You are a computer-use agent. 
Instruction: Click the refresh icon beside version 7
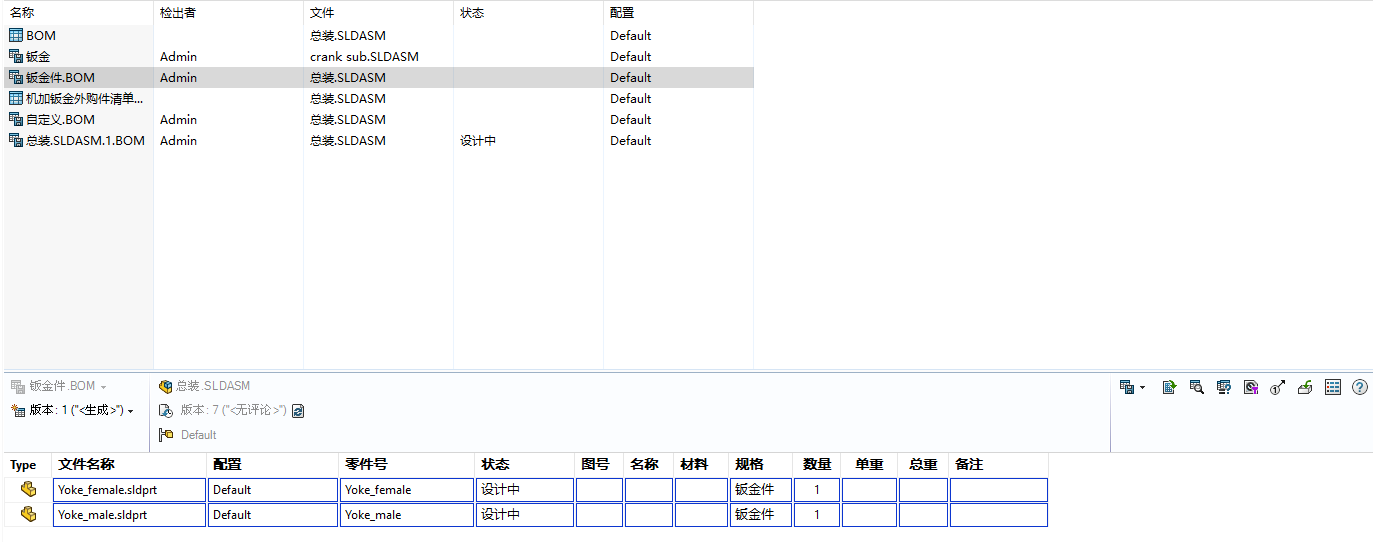[297, 410]
